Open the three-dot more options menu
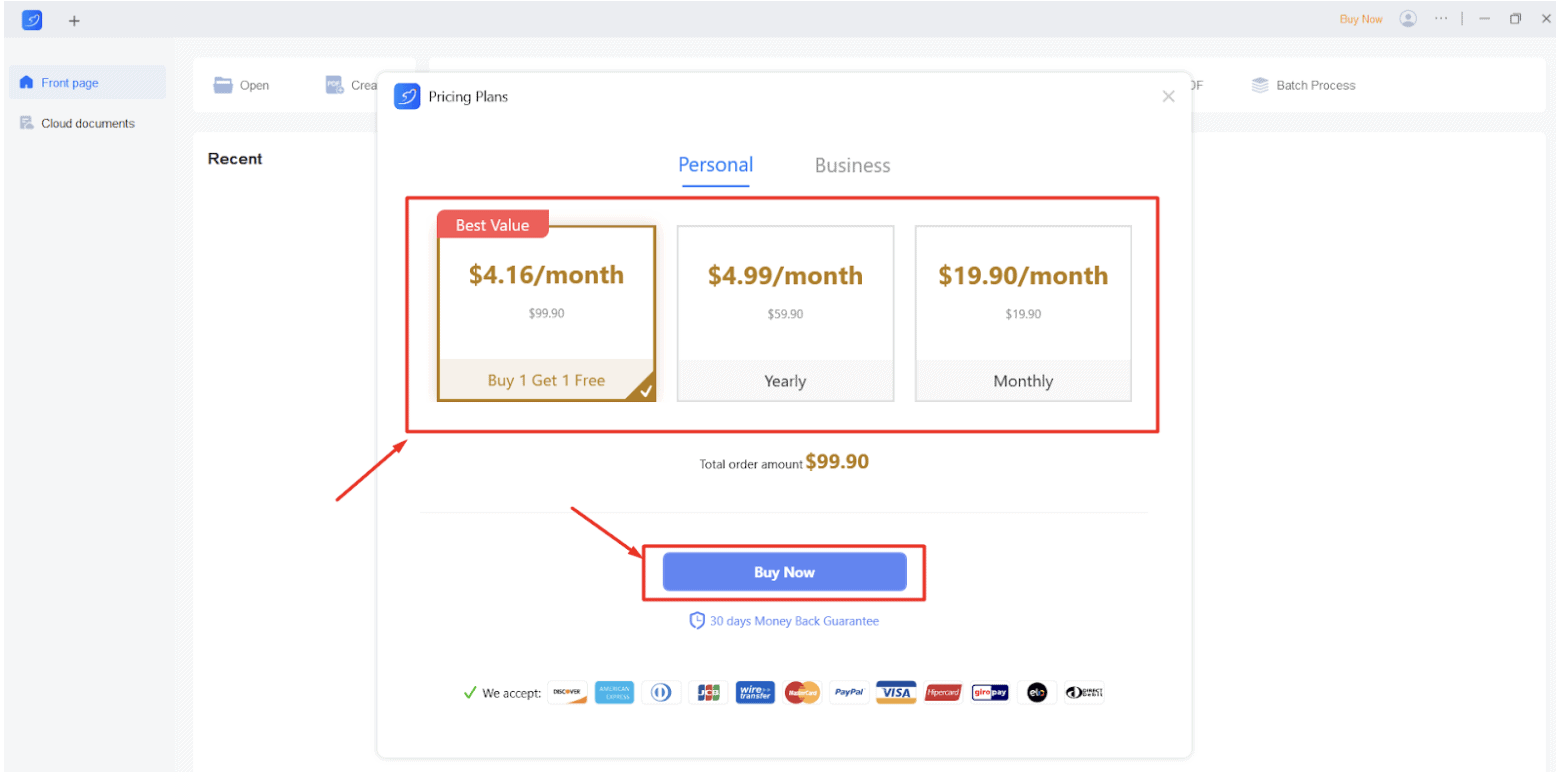Viewport: 1556px width, 772px height. (1440, 19)
